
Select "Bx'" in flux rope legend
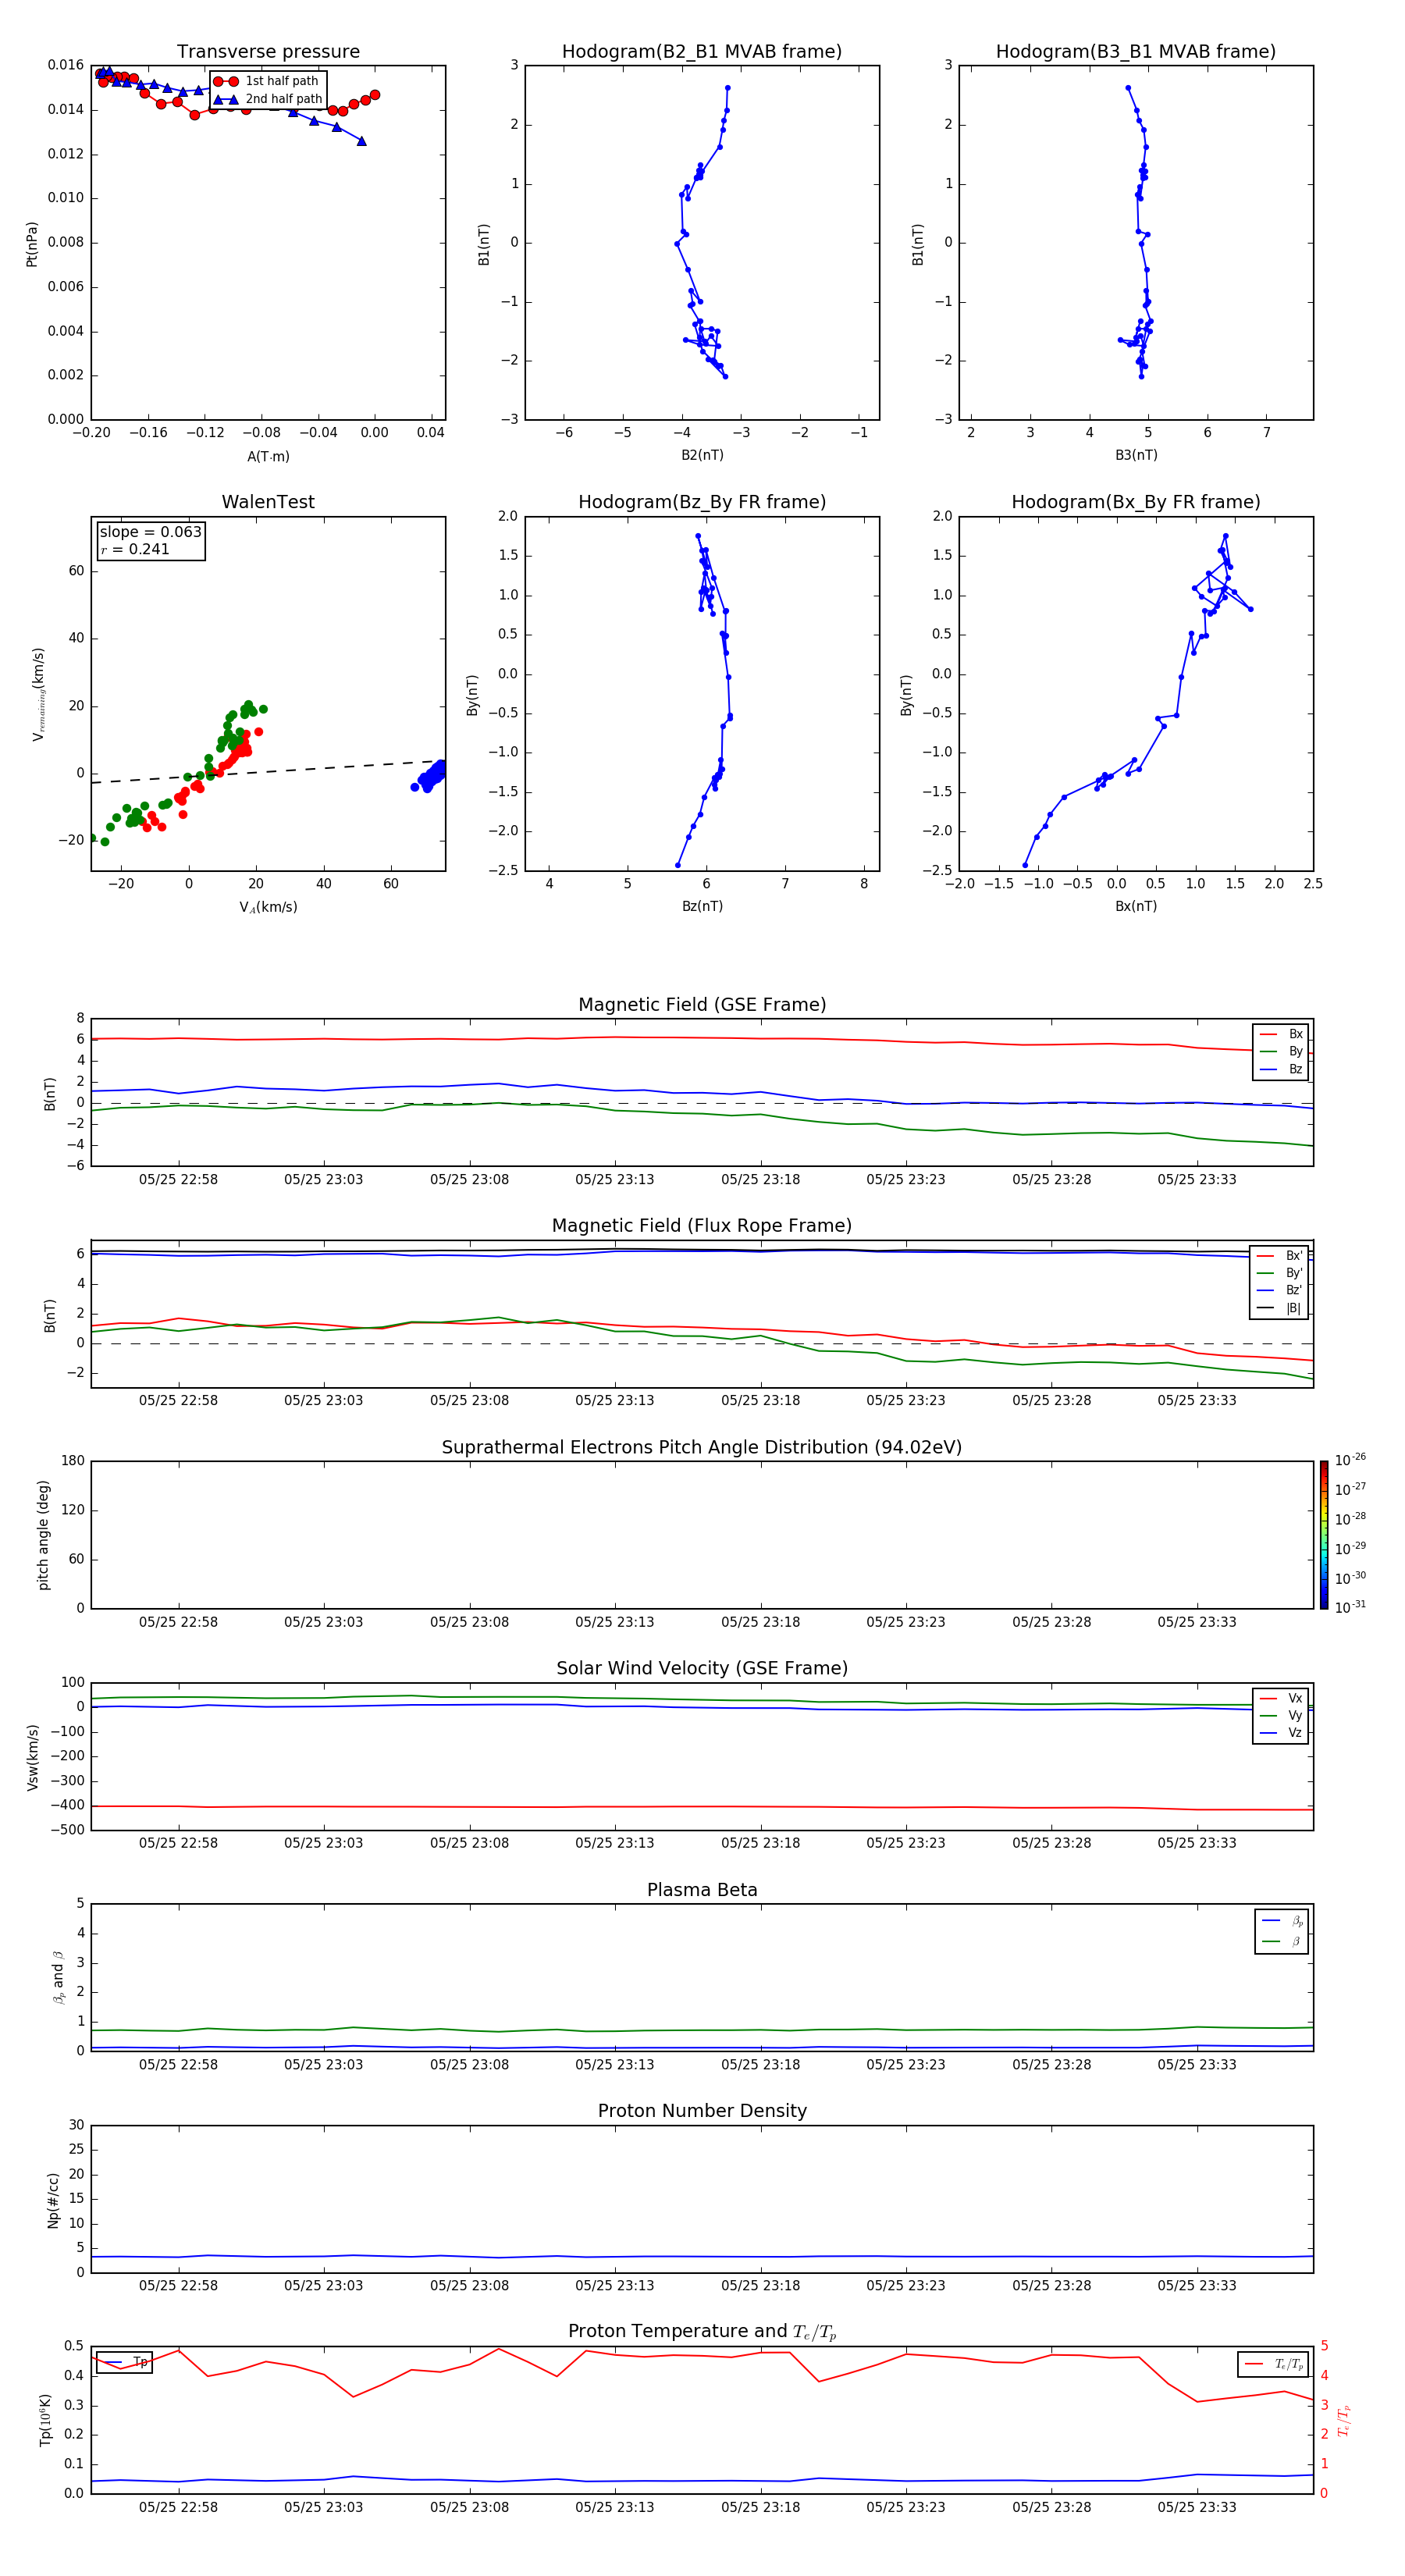pos(1280,1256)
